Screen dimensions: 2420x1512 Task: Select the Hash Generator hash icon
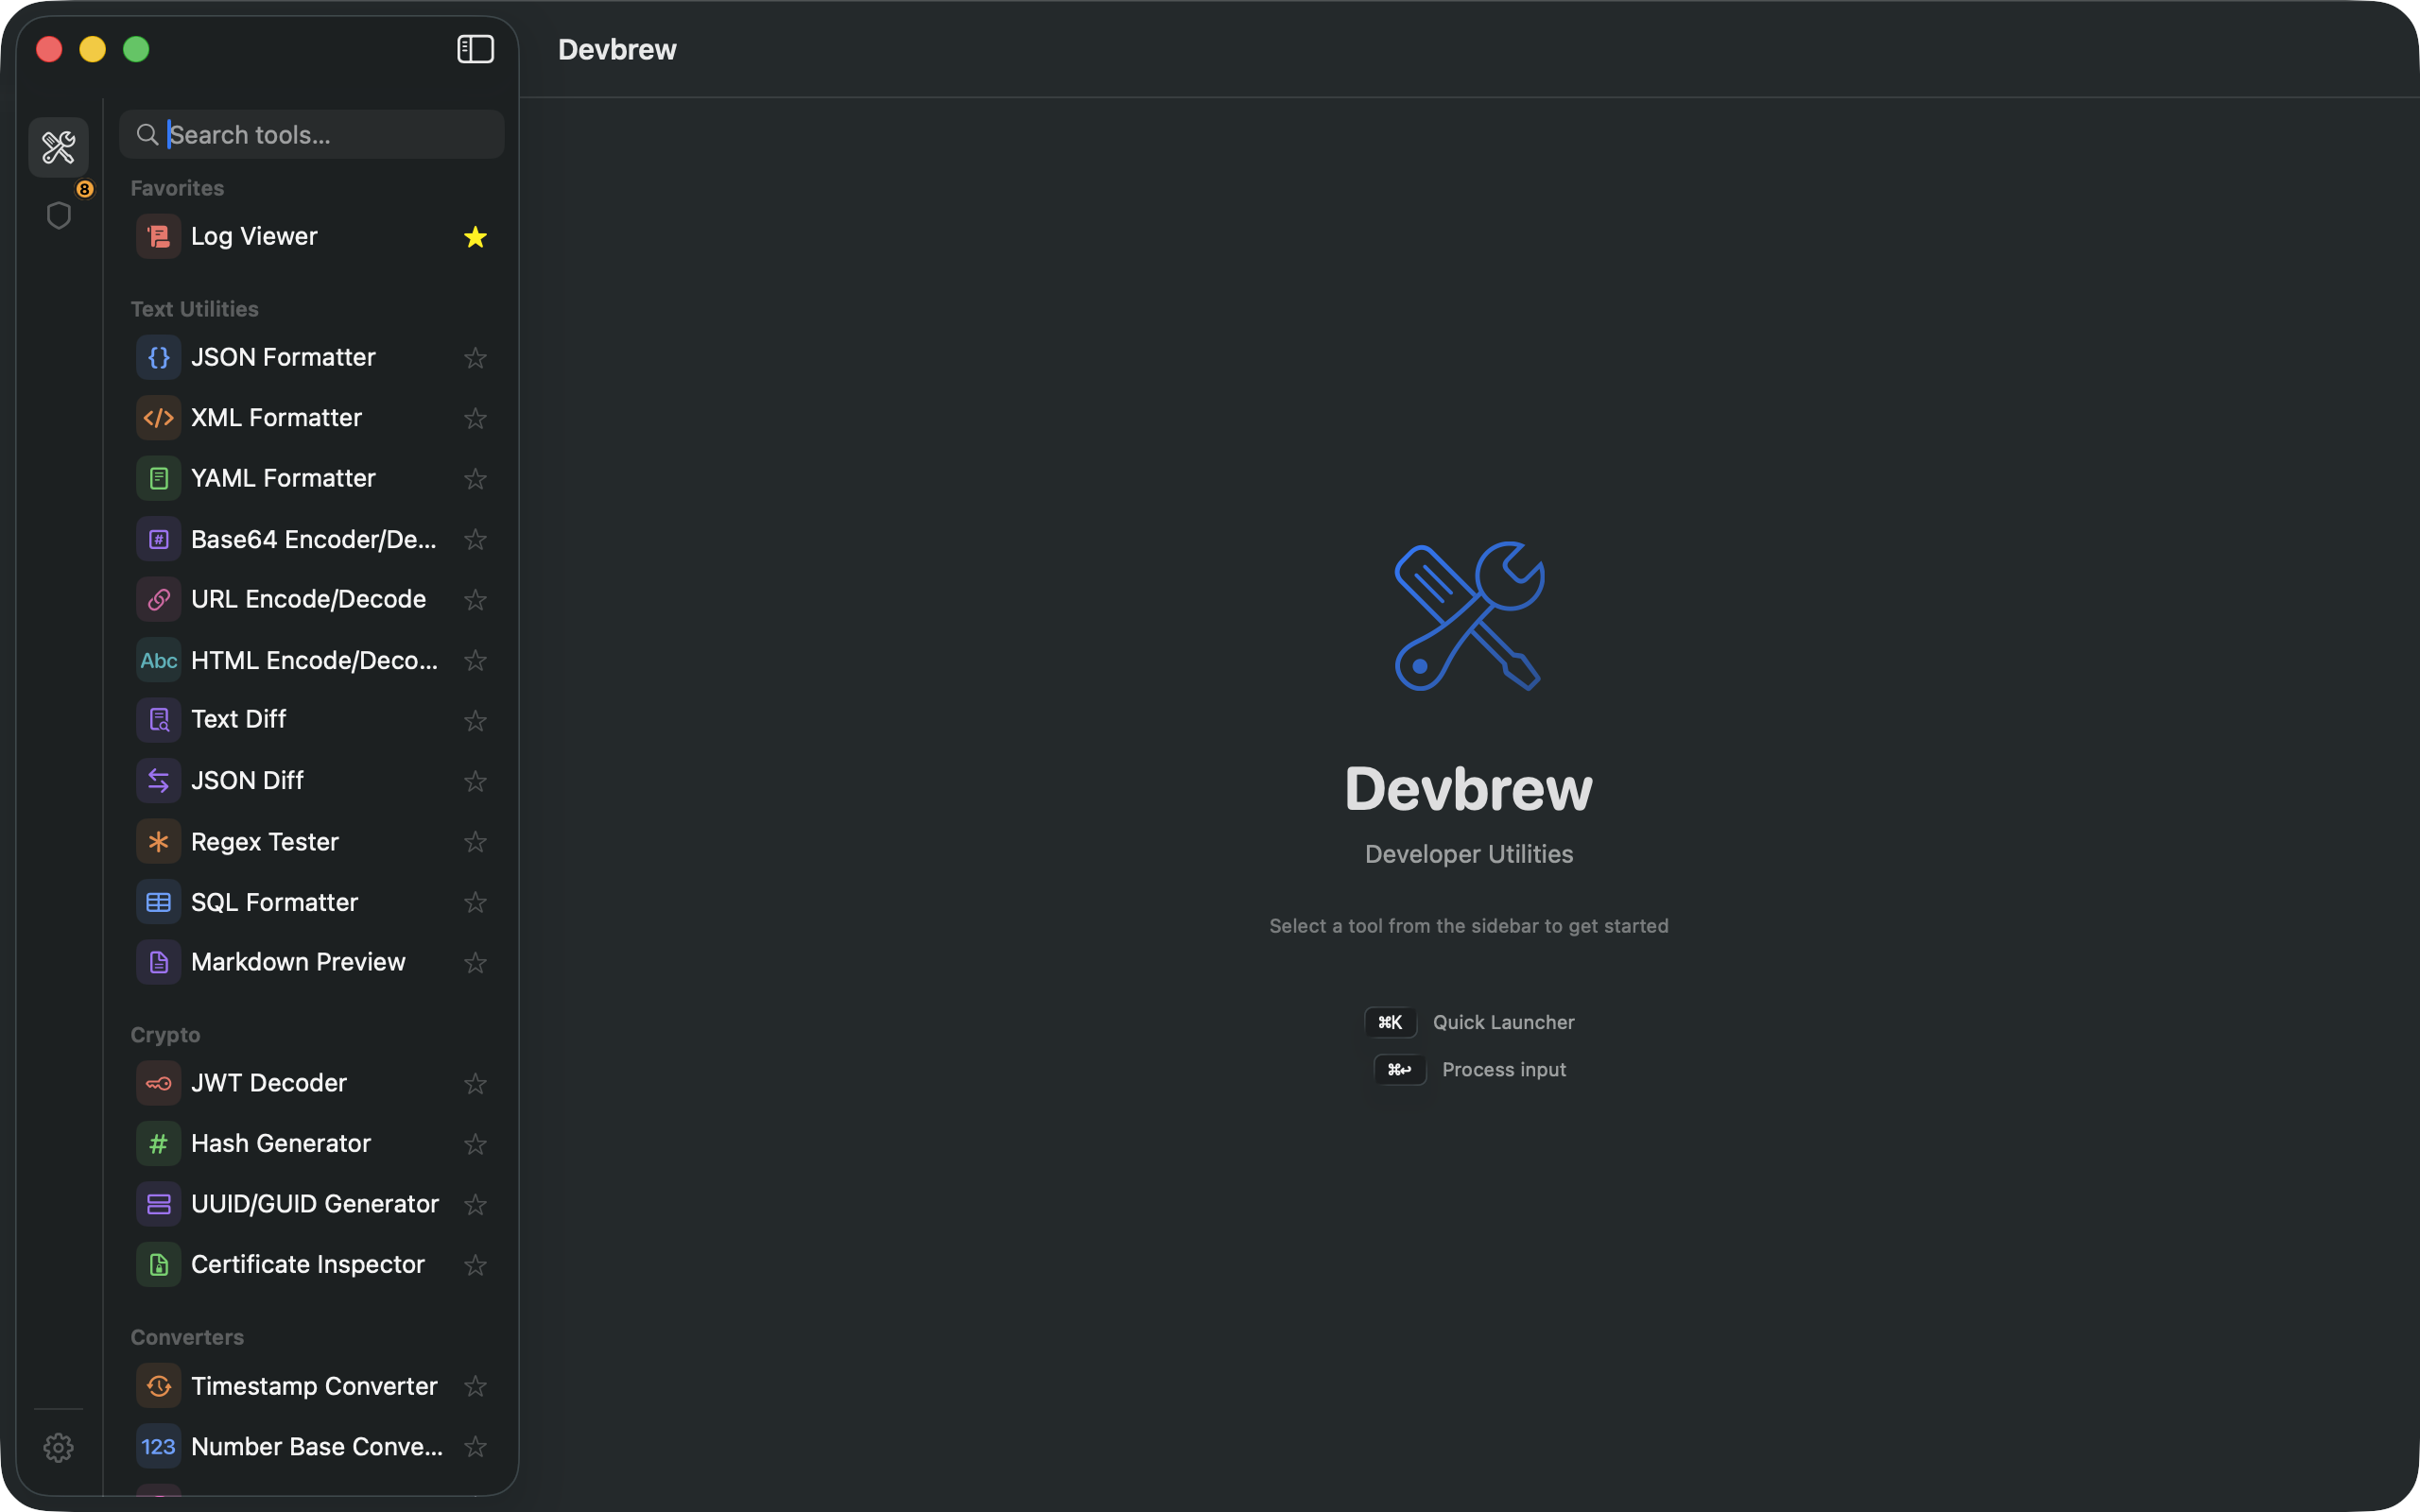click(x=158, y=1143)
